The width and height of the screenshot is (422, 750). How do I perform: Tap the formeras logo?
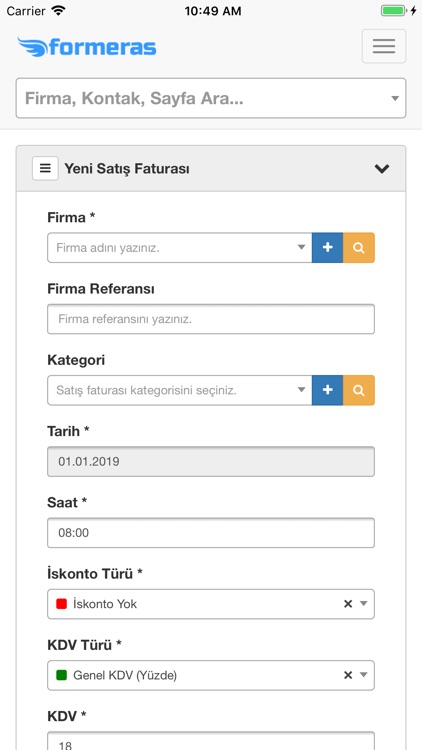pos(87,47)
